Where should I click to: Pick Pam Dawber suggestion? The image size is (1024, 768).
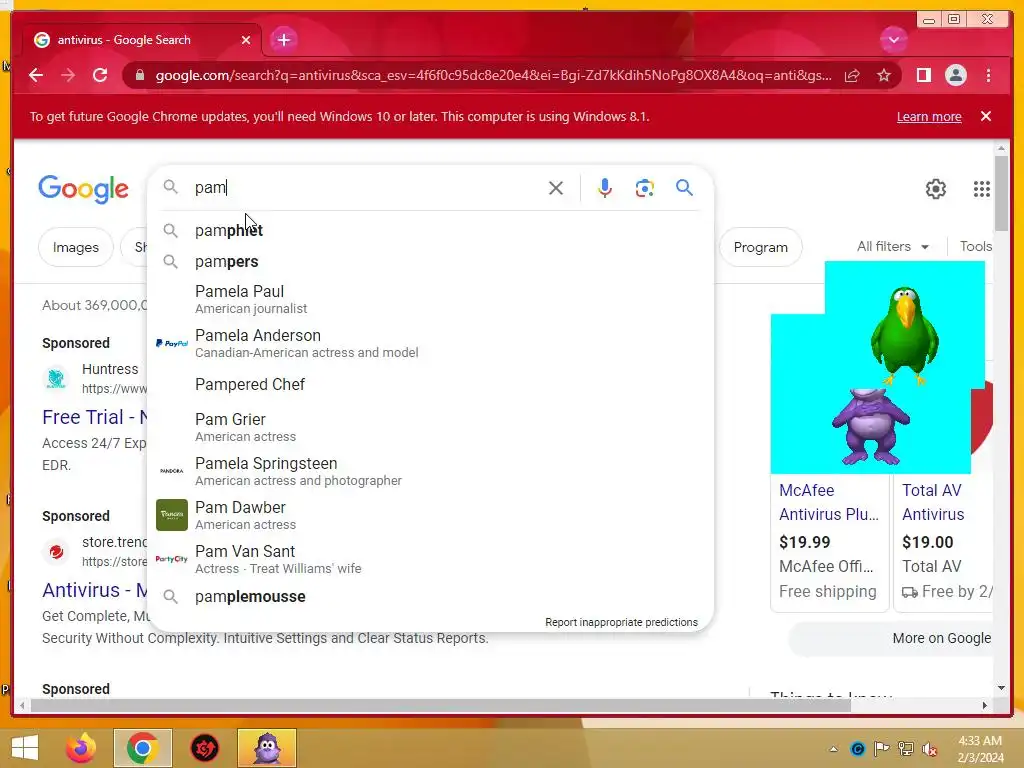[430, 515]
